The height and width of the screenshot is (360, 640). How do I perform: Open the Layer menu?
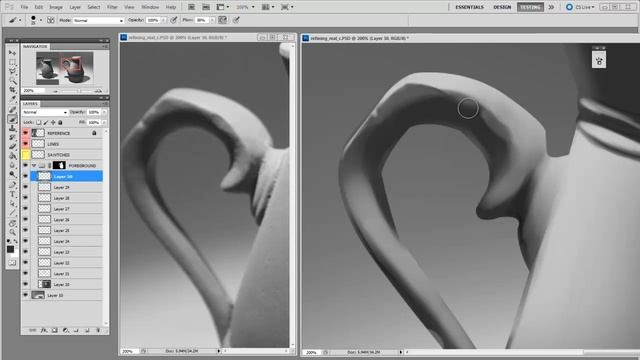[75, 7]
